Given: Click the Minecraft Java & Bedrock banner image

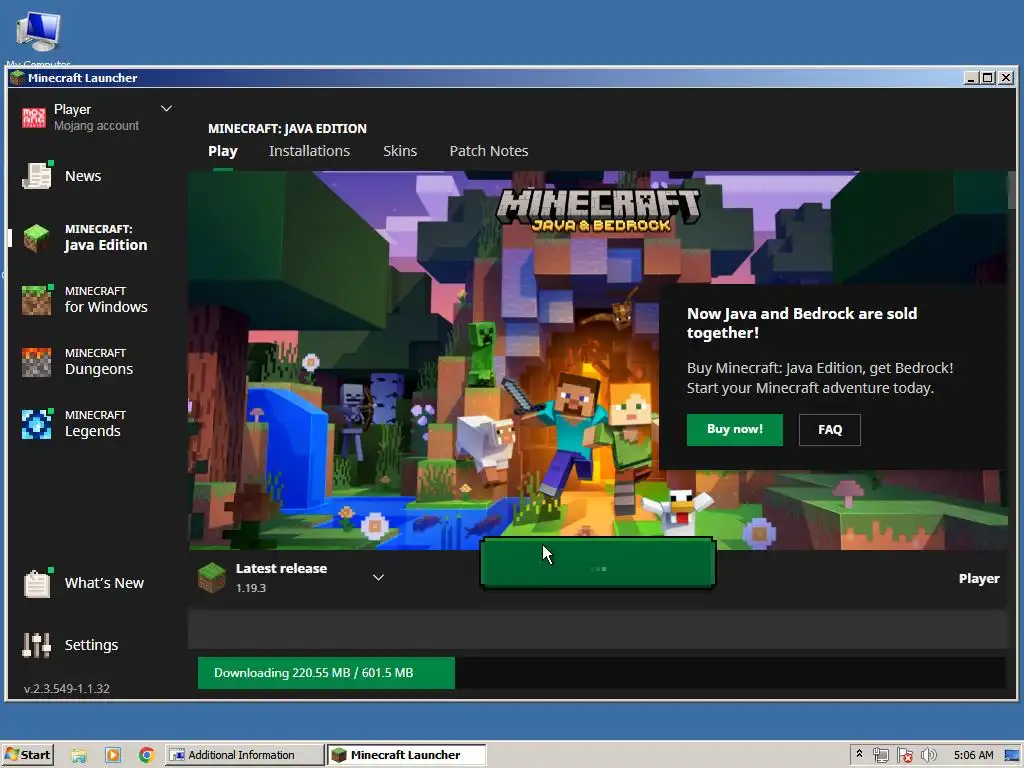Looking at the screenshot, I should [598, 359].
